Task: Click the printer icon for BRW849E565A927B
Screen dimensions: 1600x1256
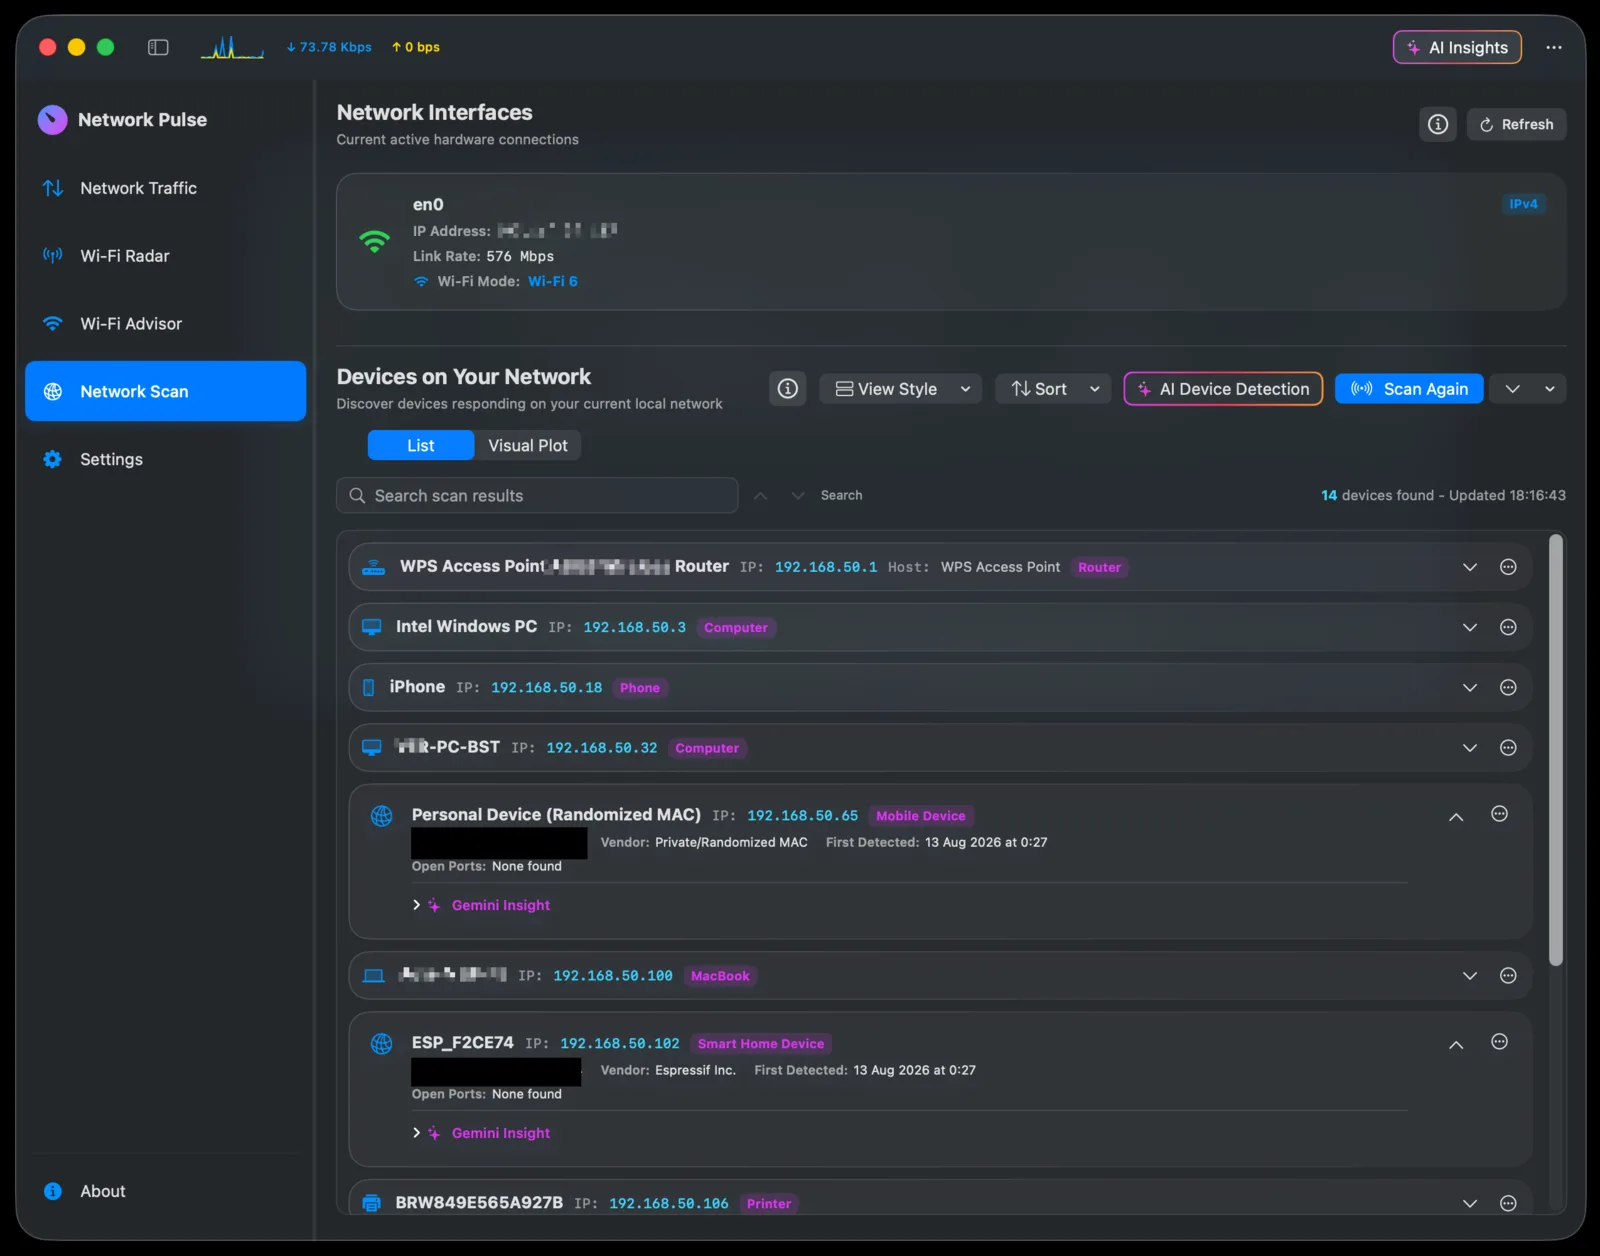Action: coord(371,1203)
